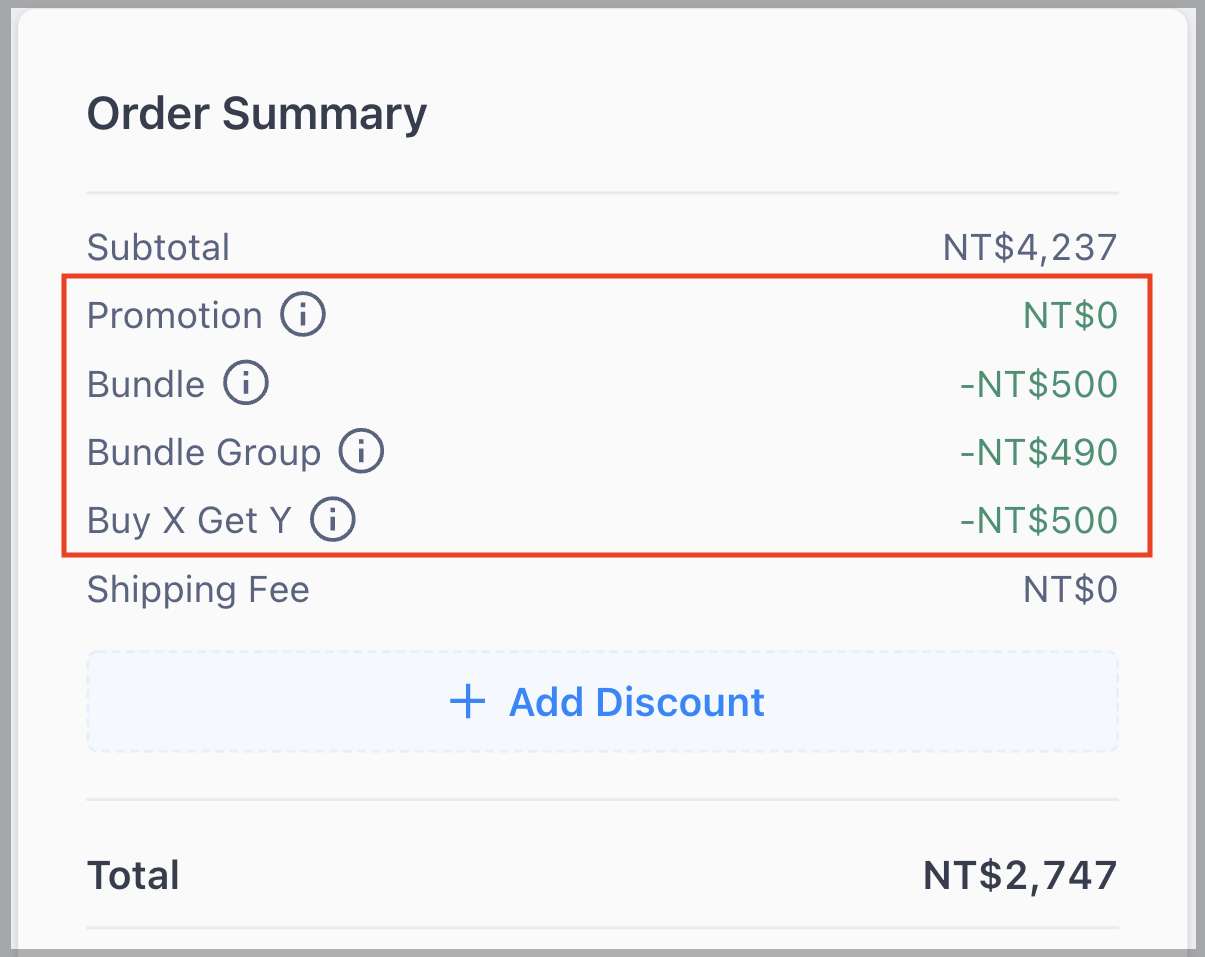Click the Buy X Get Y info icon
The image size is (1205, 957).
pos(333,520)
